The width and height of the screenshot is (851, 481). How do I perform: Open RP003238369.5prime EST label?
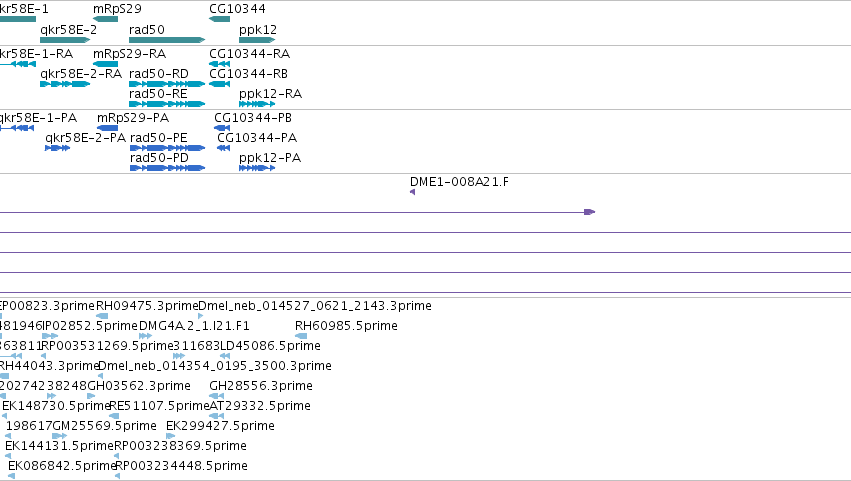[180, 446]
